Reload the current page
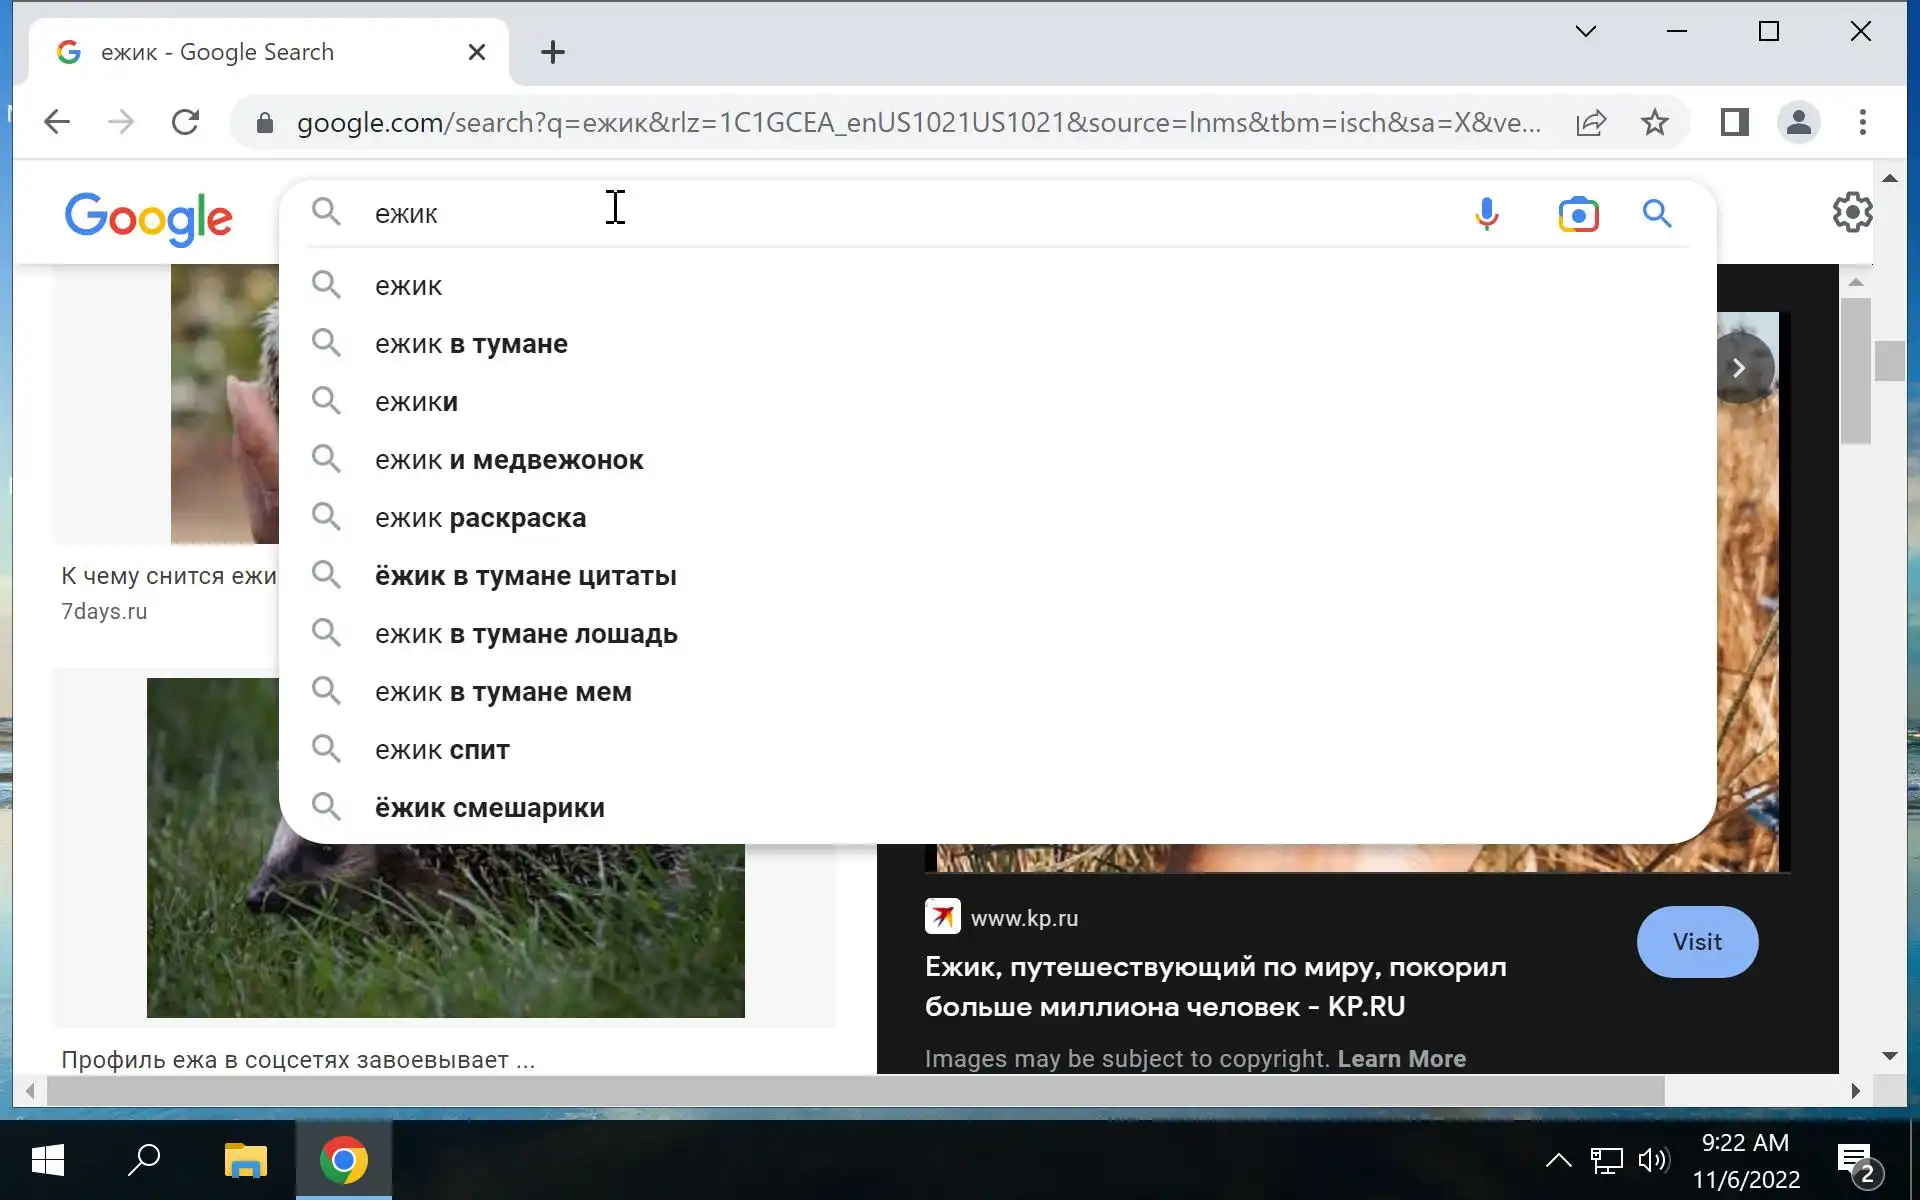 (186, 123)
